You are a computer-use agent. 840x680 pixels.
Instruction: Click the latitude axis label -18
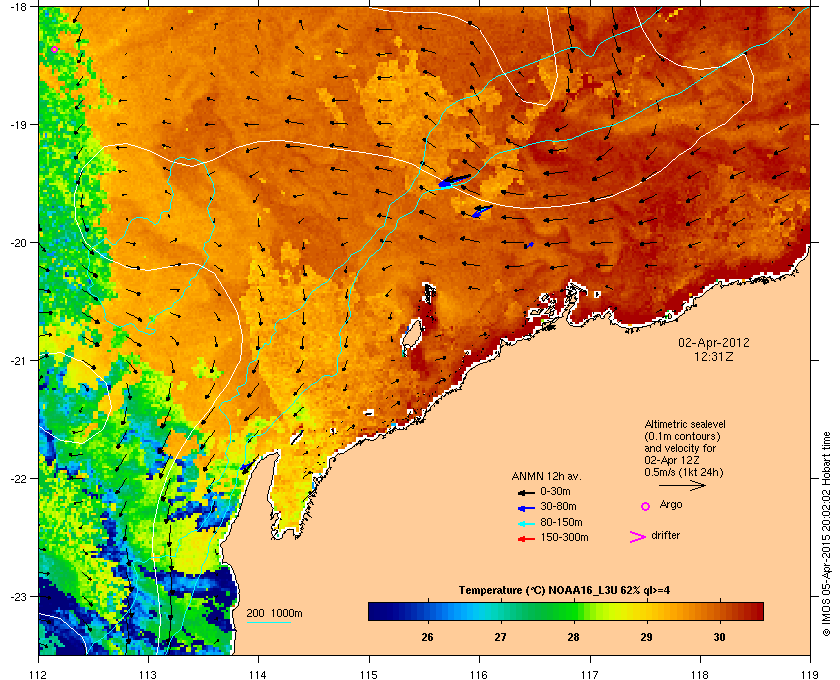click(17, 6)
